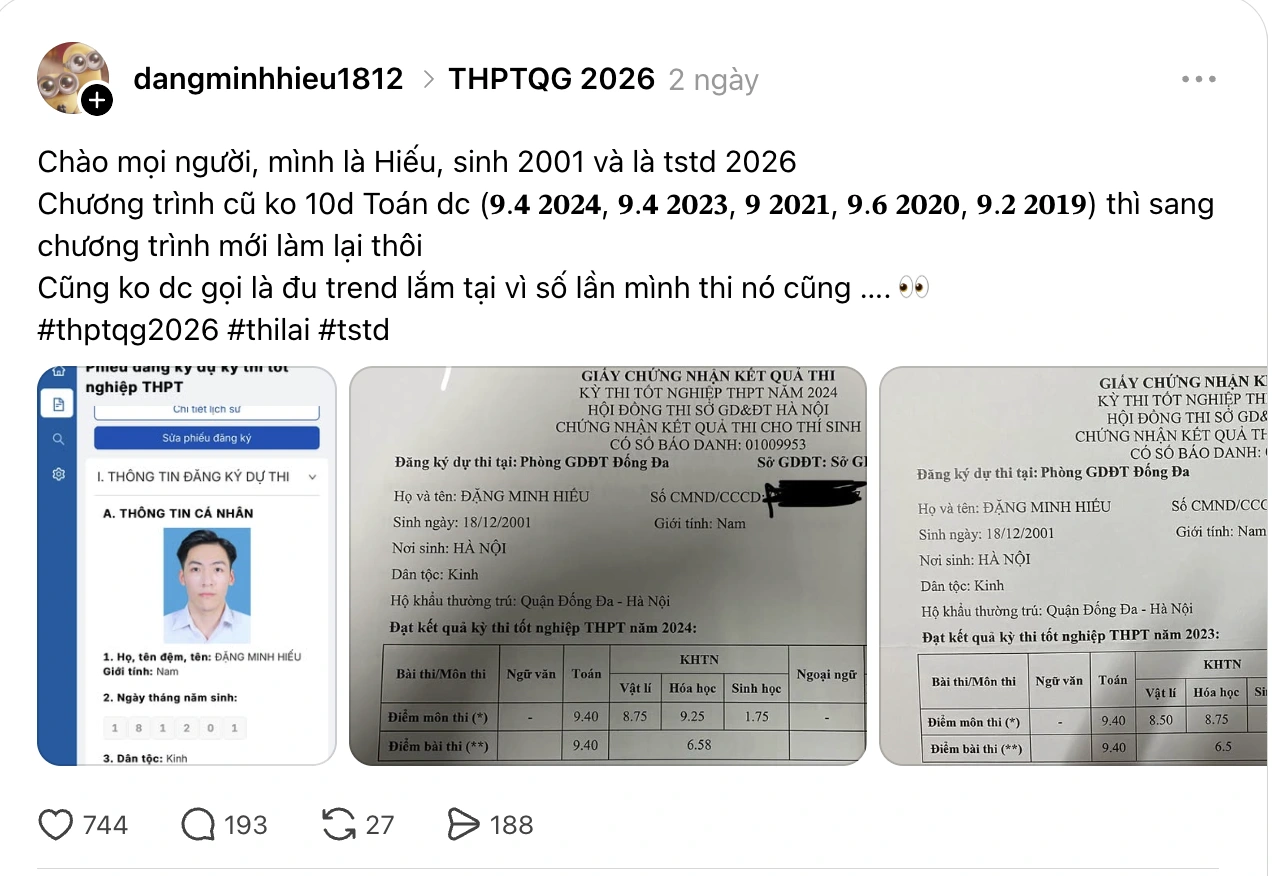Open comments via reply bubble icon
Screen dimensions: 1274x876
tap(198, 825)
